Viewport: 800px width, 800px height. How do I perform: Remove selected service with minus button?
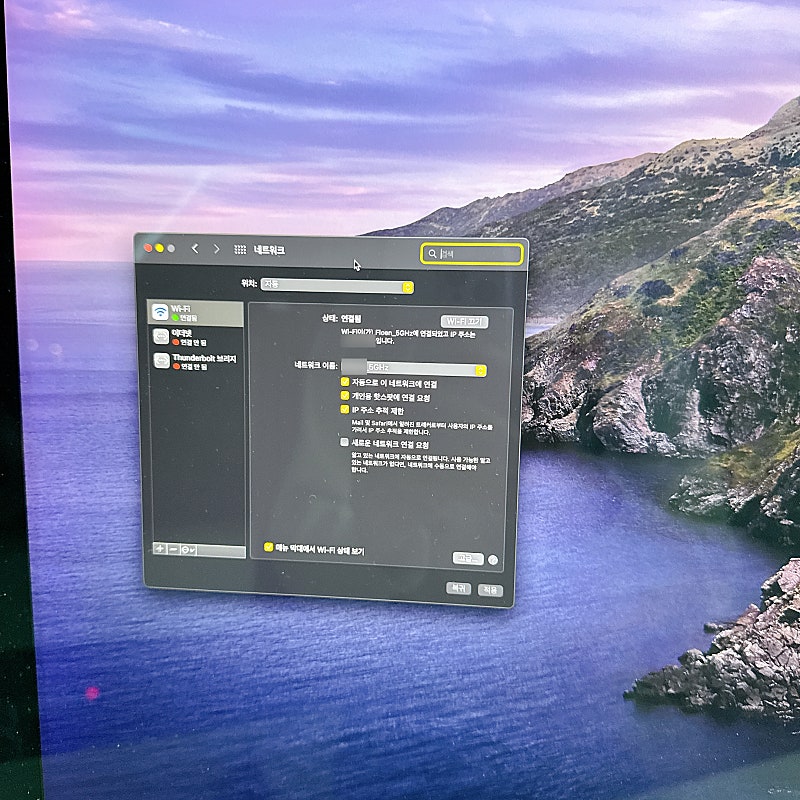point(173,549)
